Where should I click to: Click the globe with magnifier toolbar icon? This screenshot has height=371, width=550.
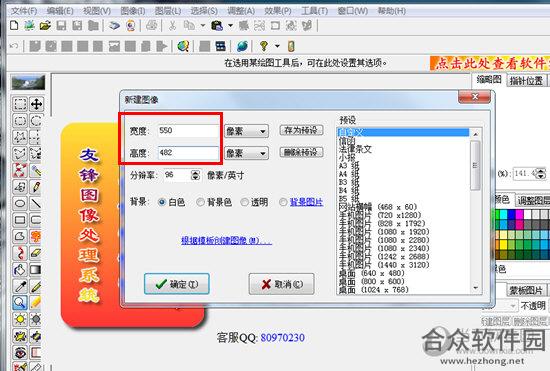coord(183,46)
